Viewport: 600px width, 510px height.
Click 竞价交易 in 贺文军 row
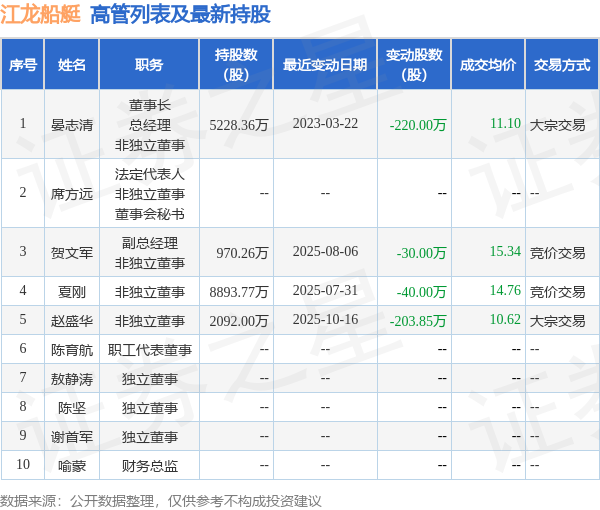pyautogui.click(x=558, y=253)
